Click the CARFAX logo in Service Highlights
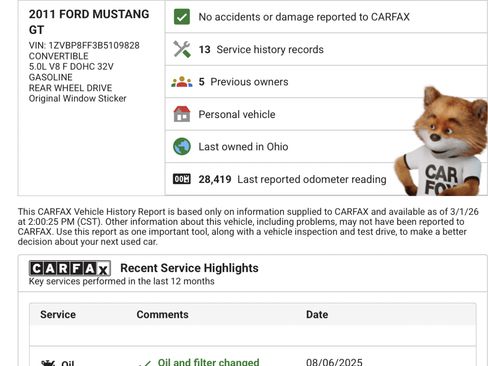 (70, 268)
